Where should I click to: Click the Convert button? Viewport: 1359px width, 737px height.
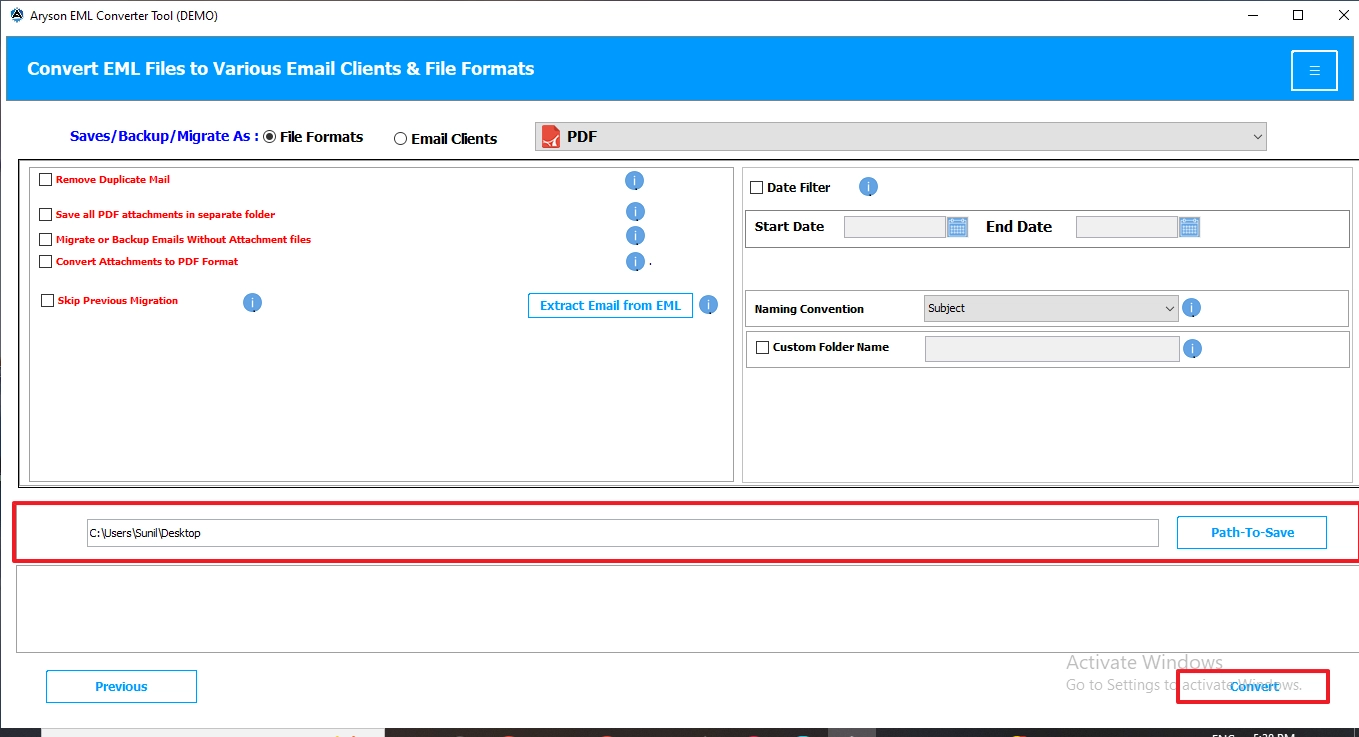tap(1254, 686)
